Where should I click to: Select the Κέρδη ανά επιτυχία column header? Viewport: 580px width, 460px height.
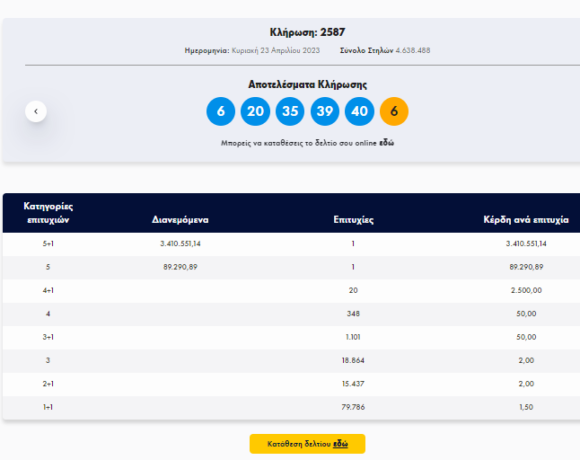(526, 220)
